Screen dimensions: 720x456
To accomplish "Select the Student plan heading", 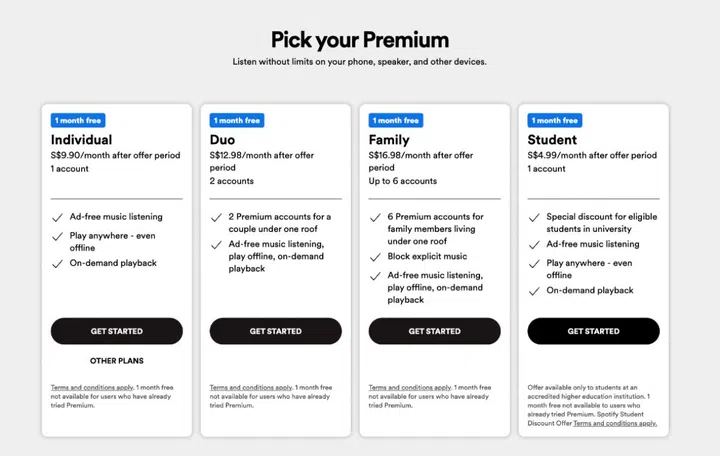I will [x=552, y=140].
